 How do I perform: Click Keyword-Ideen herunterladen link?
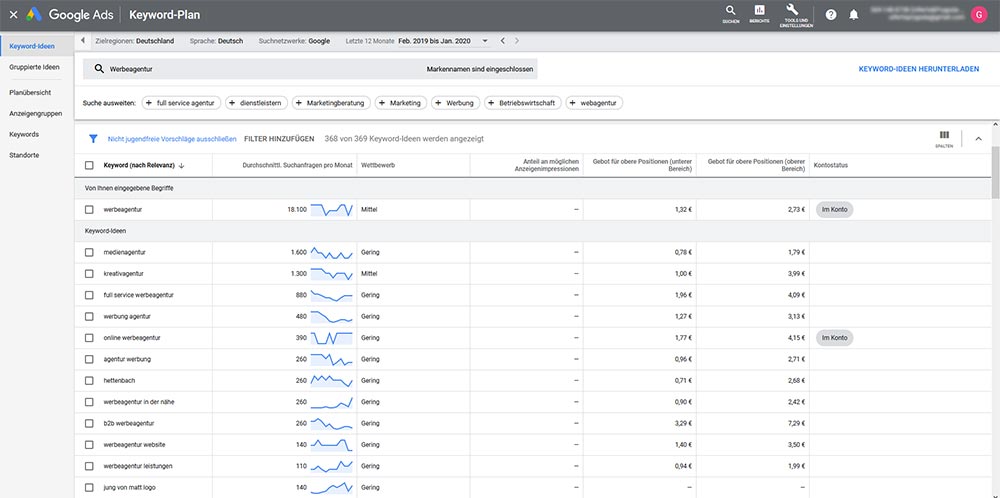pyautogui.click(x=919, y=69)
